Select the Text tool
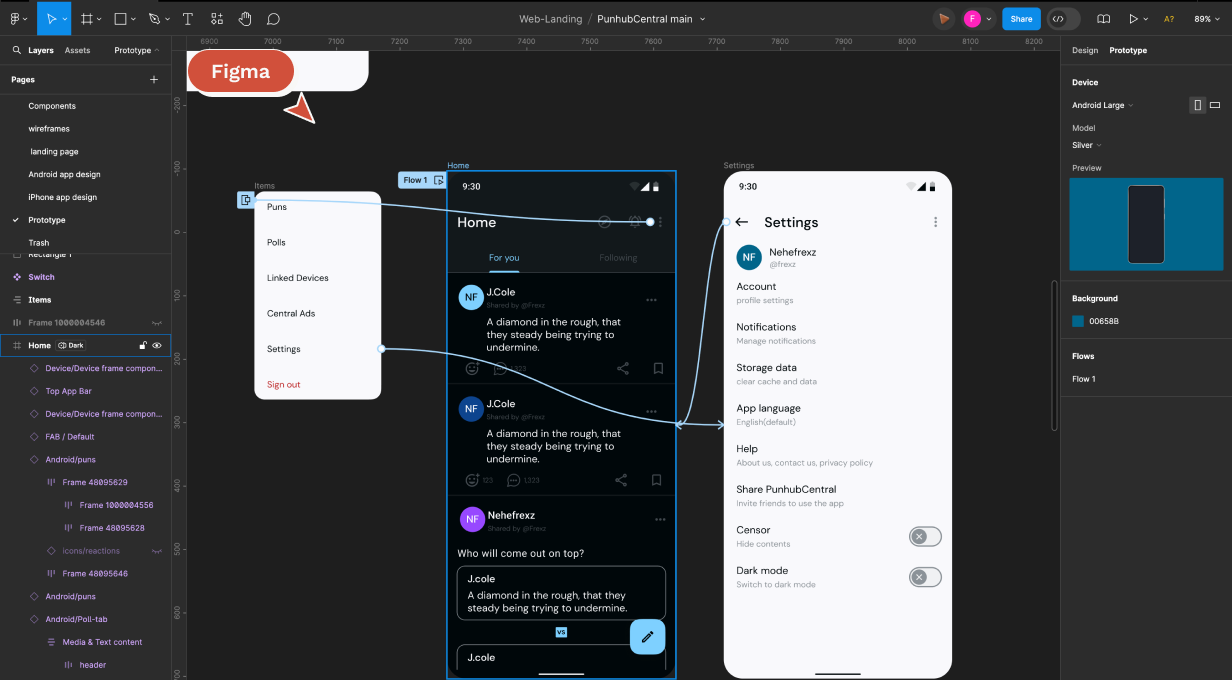 [x=187, y=18]
